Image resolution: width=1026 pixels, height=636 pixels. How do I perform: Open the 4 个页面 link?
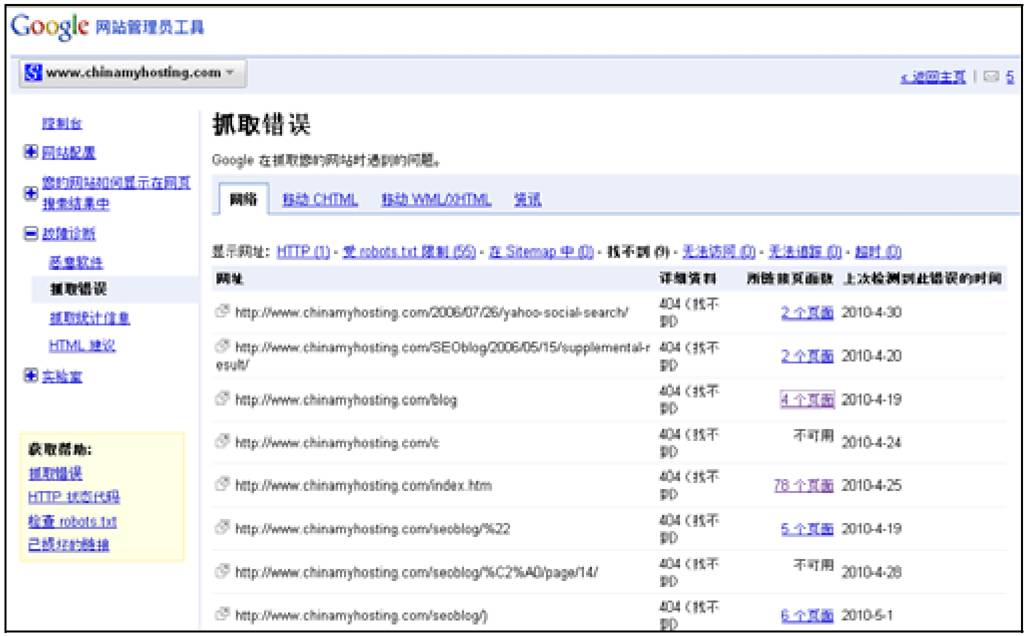(807, 399)
